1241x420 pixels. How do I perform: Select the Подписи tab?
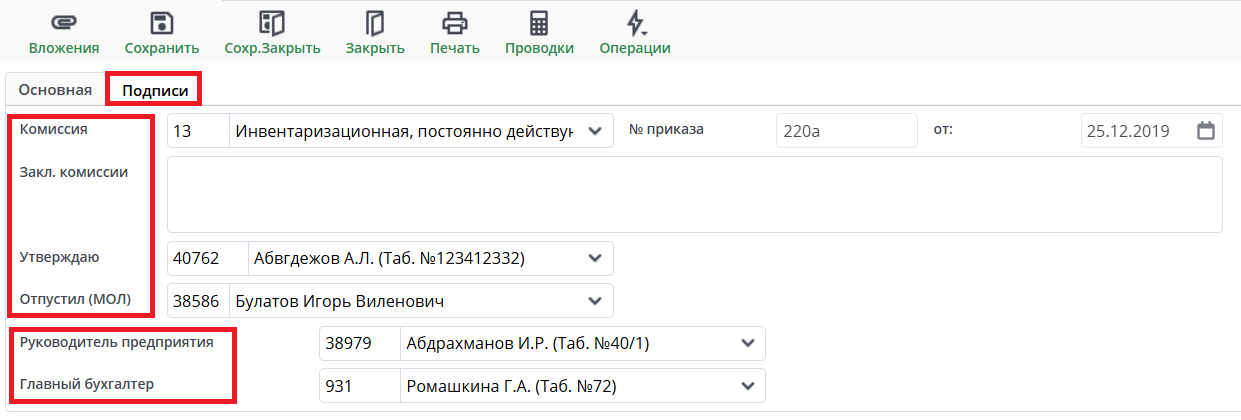(x=155, y=90)
